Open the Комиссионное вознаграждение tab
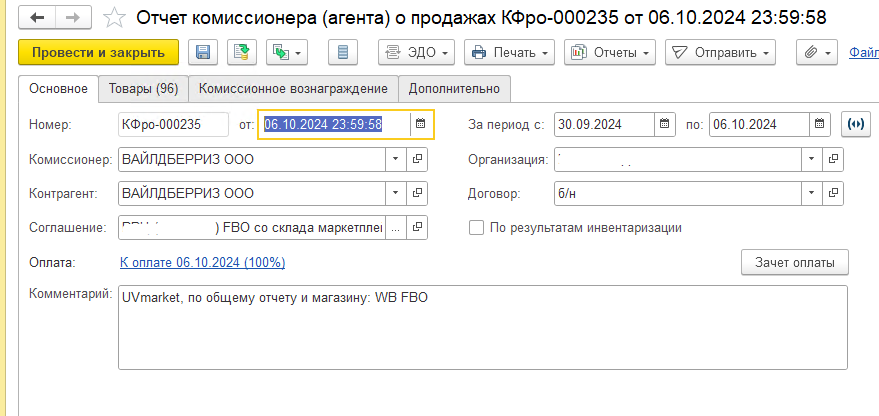This screenshot has height=416, width=879. (x=293, y=89)
